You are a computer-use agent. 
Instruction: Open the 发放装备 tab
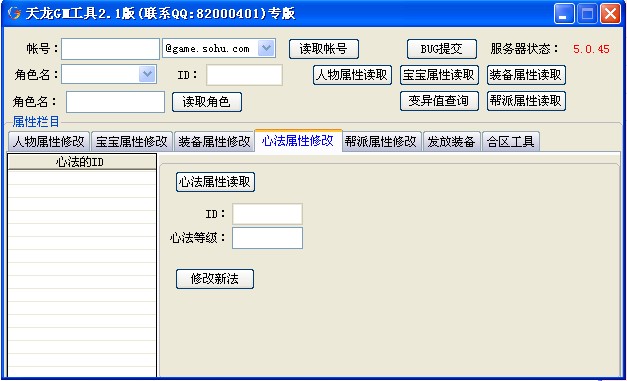tap(451, 142)
